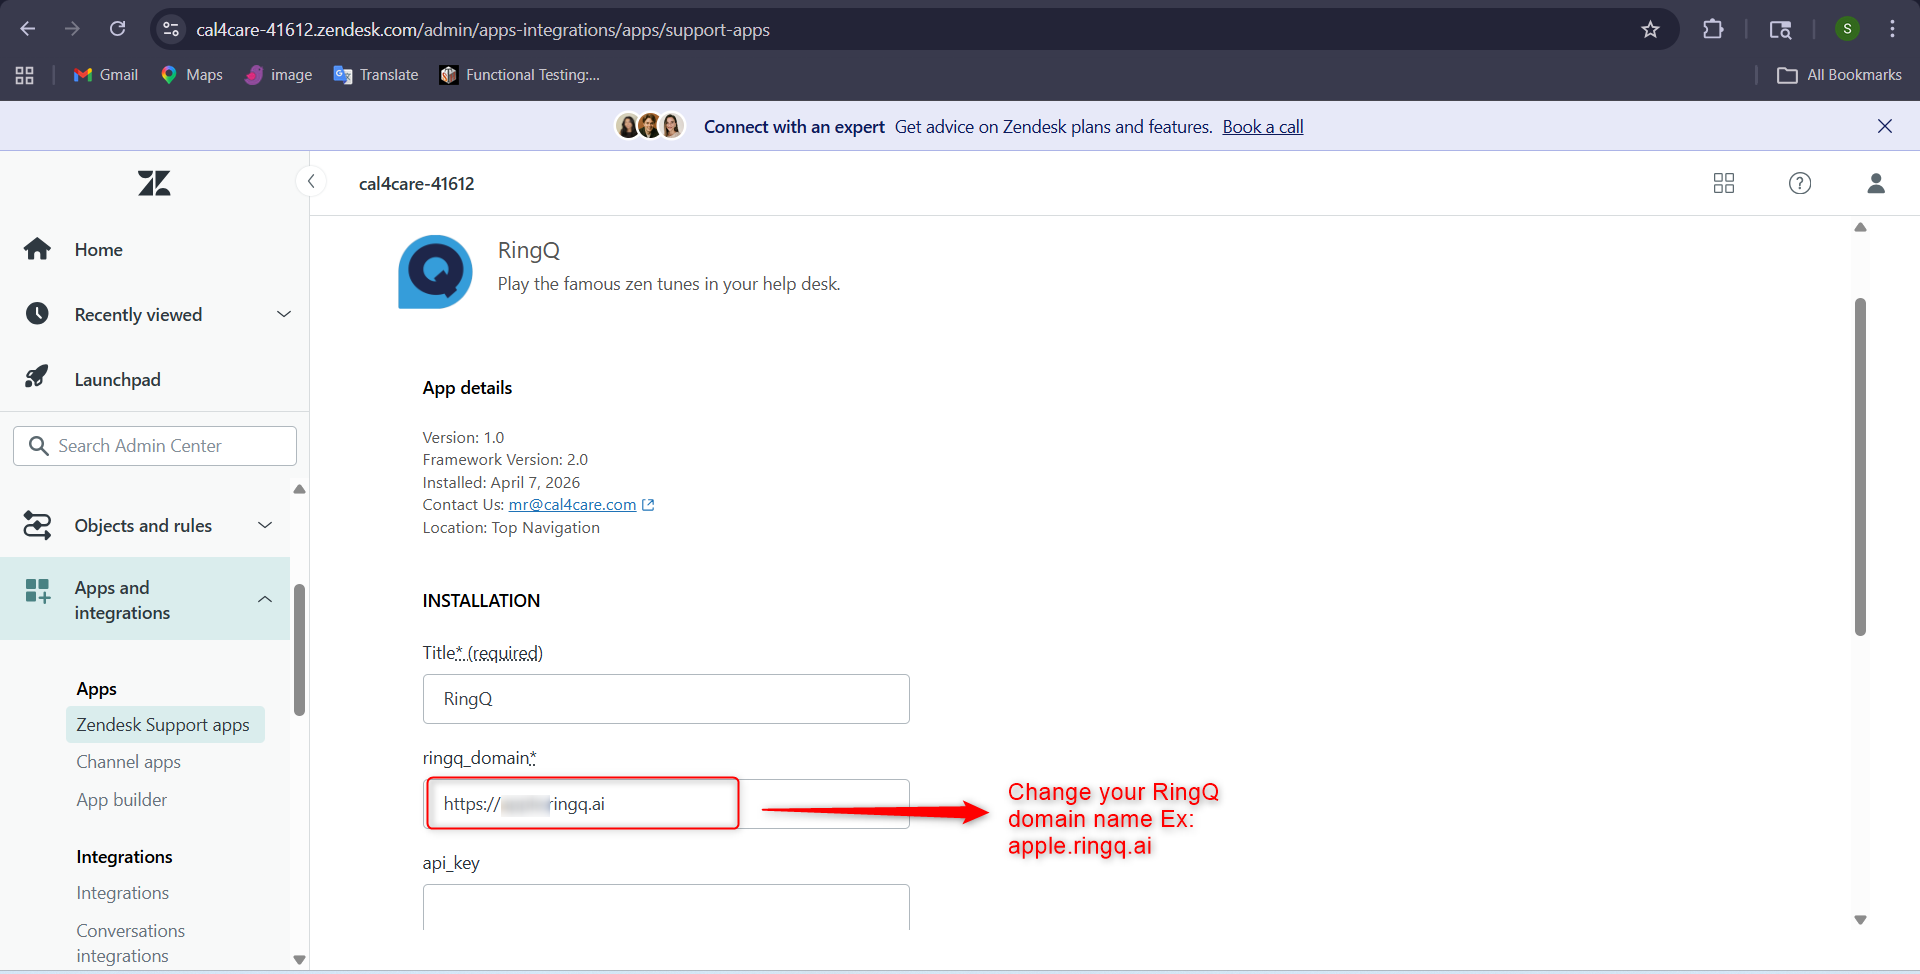Image resolution: width=1920 pixels, height=974 pixels.
Task: Go to Home in the sidebar
Action: (x=98, y=250)
